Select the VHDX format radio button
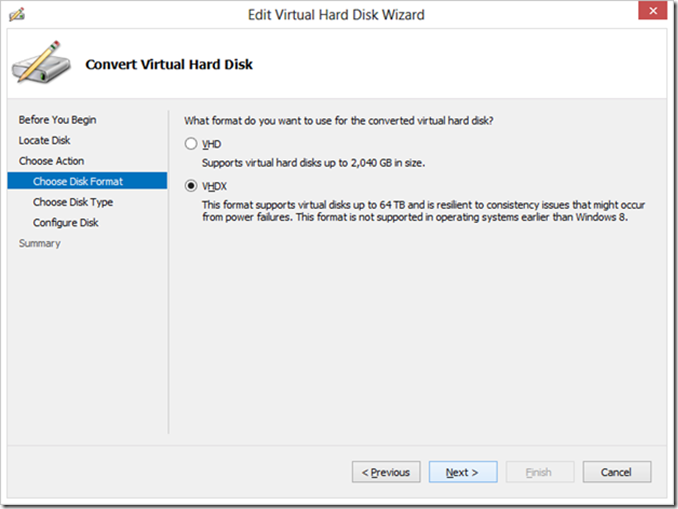Screen dimensions: 678x509 [x=191, y=186]
